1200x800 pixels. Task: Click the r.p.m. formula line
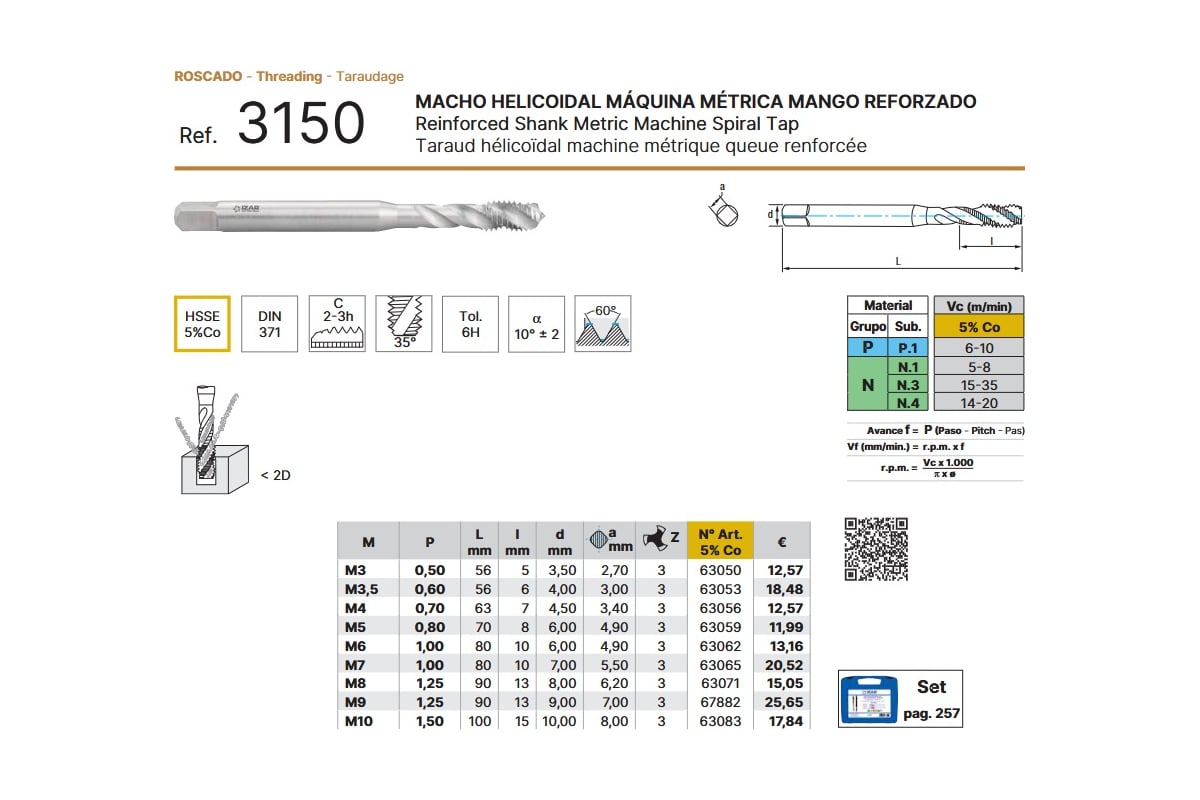[927, 467]
